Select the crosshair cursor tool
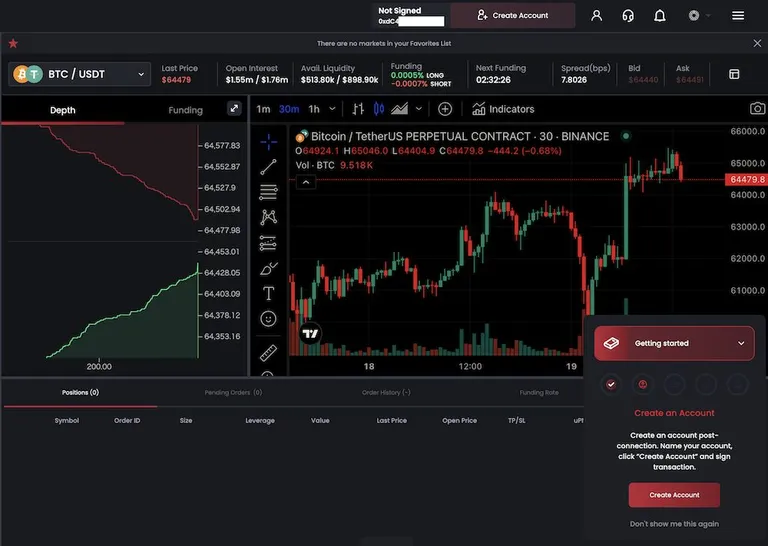 pyautogui.click(x=268, y=142)
